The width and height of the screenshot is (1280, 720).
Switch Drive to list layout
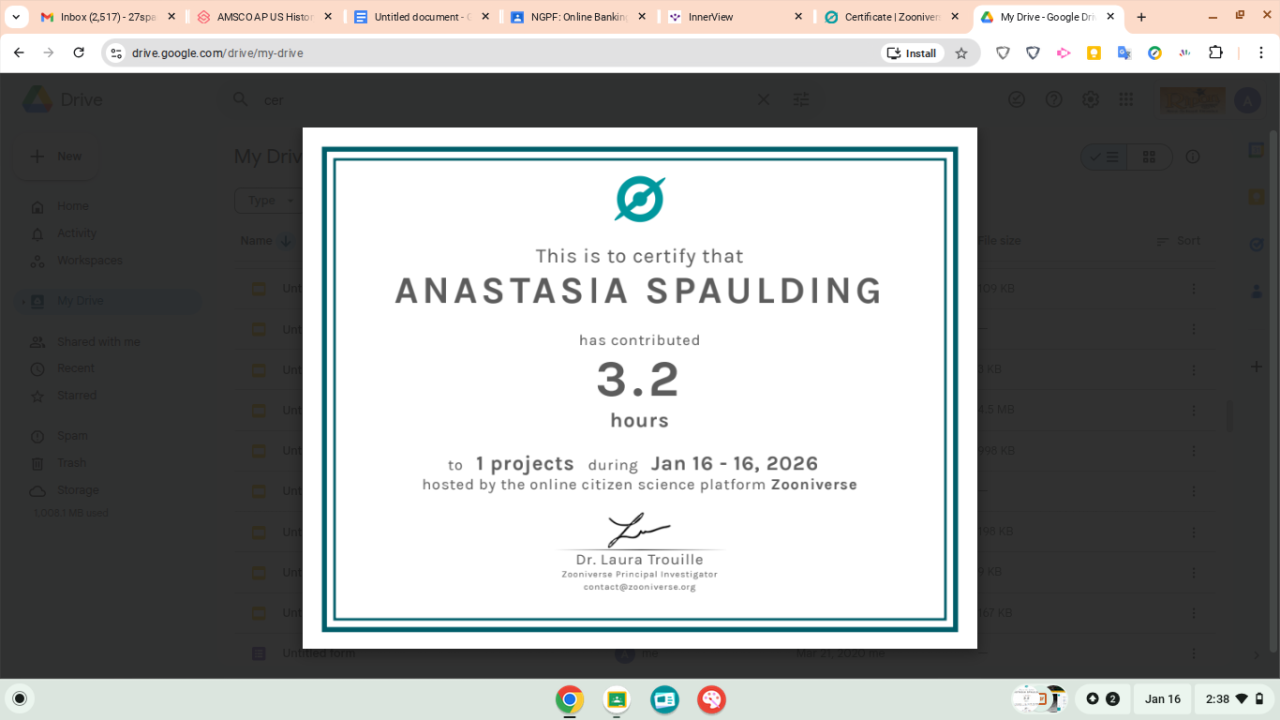click(1104, 157)
